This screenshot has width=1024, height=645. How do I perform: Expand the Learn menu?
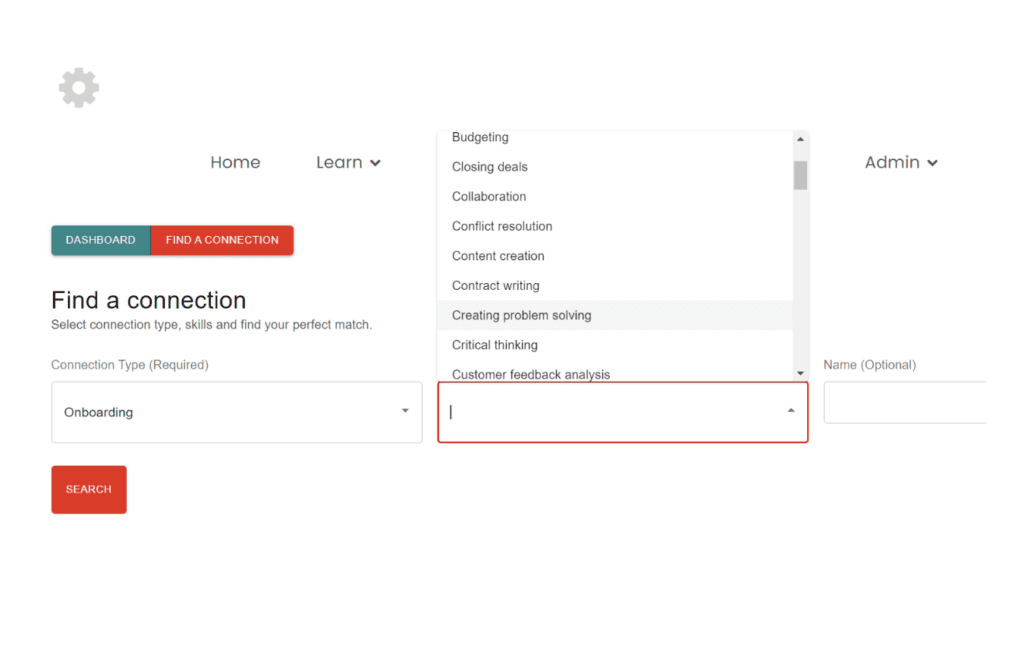(348, 162)
